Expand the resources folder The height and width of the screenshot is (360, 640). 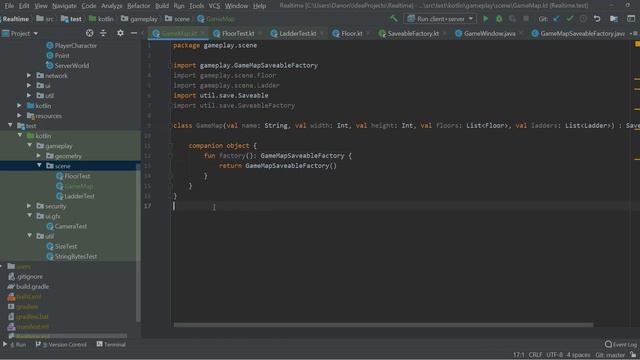[19, 116]
